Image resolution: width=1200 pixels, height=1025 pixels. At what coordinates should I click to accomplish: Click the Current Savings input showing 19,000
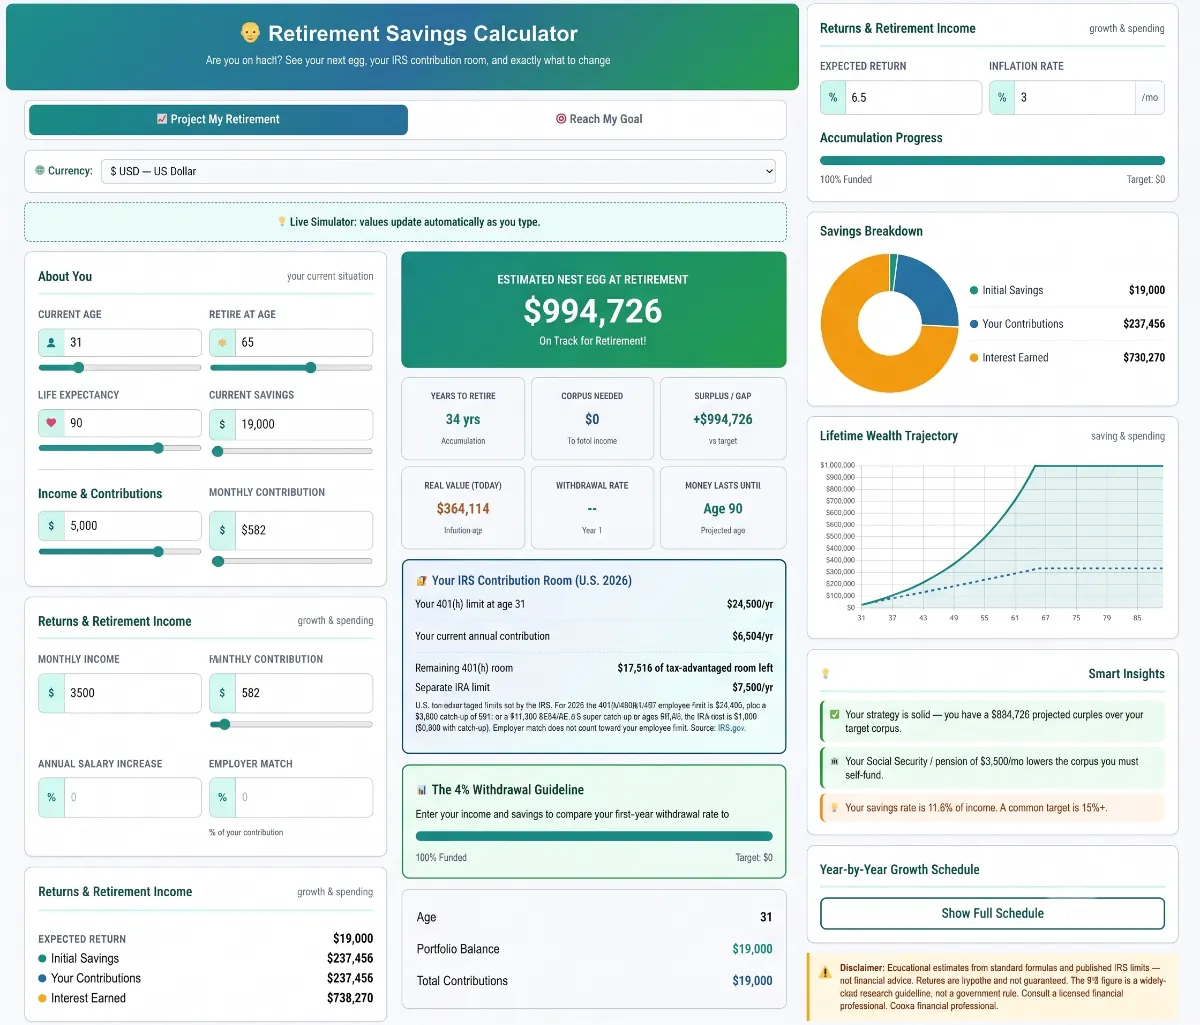pyautogui.click(x=303, y=424)
